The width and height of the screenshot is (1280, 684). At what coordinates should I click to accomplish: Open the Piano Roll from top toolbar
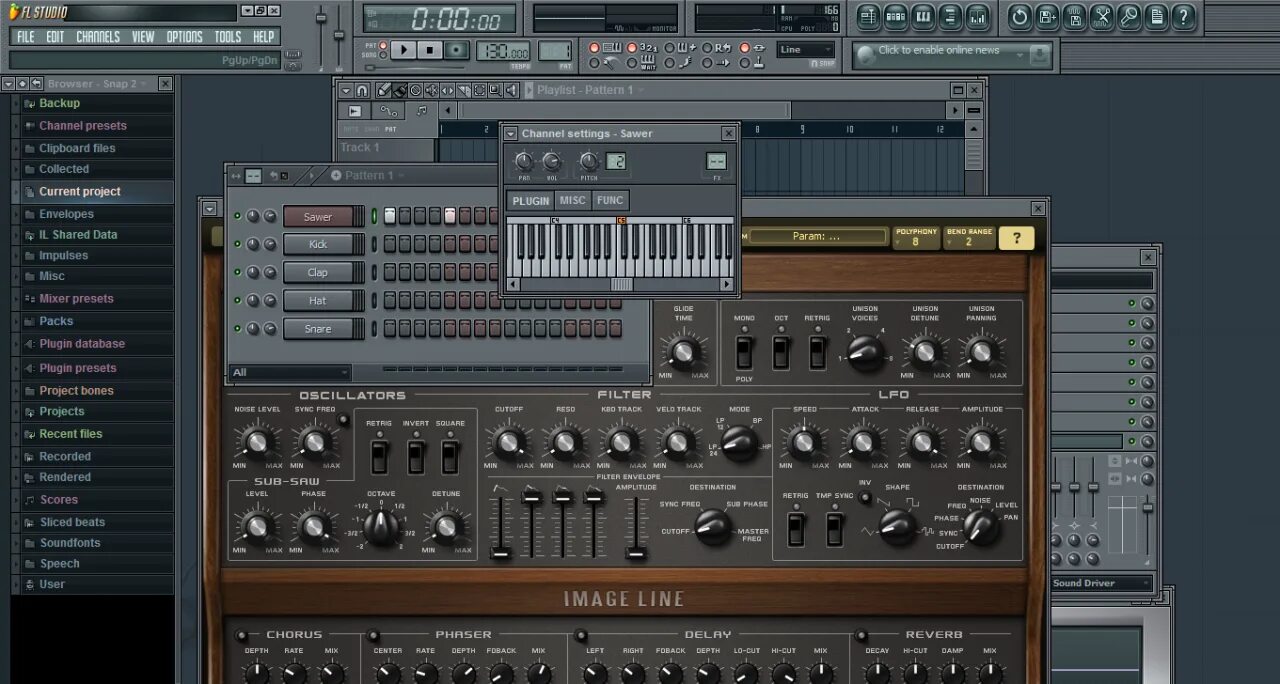click(923, 16)
